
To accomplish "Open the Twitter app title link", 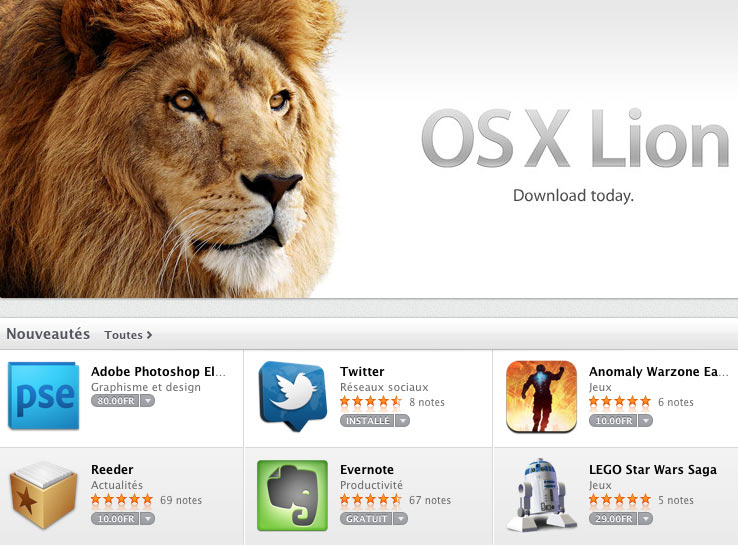I will [x=362, y=371].
